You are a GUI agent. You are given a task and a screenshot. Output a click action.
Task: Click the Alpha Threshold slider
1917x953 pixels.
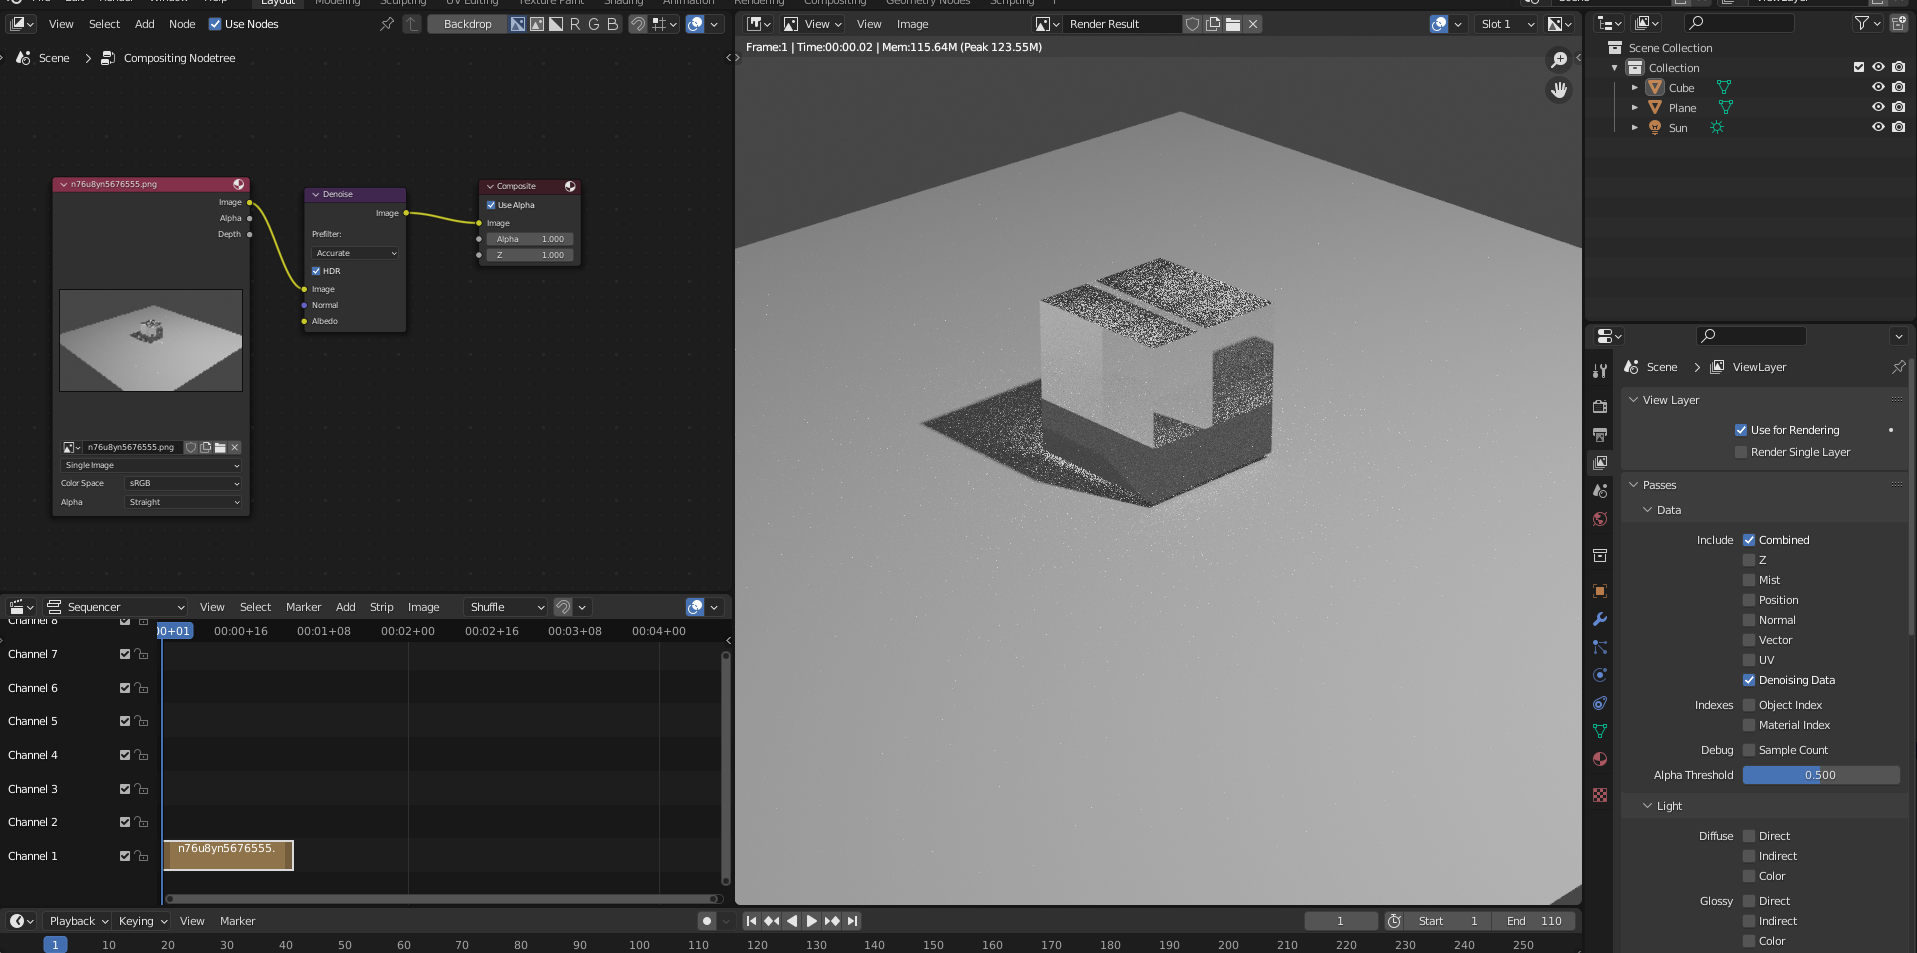(1820, 775)
